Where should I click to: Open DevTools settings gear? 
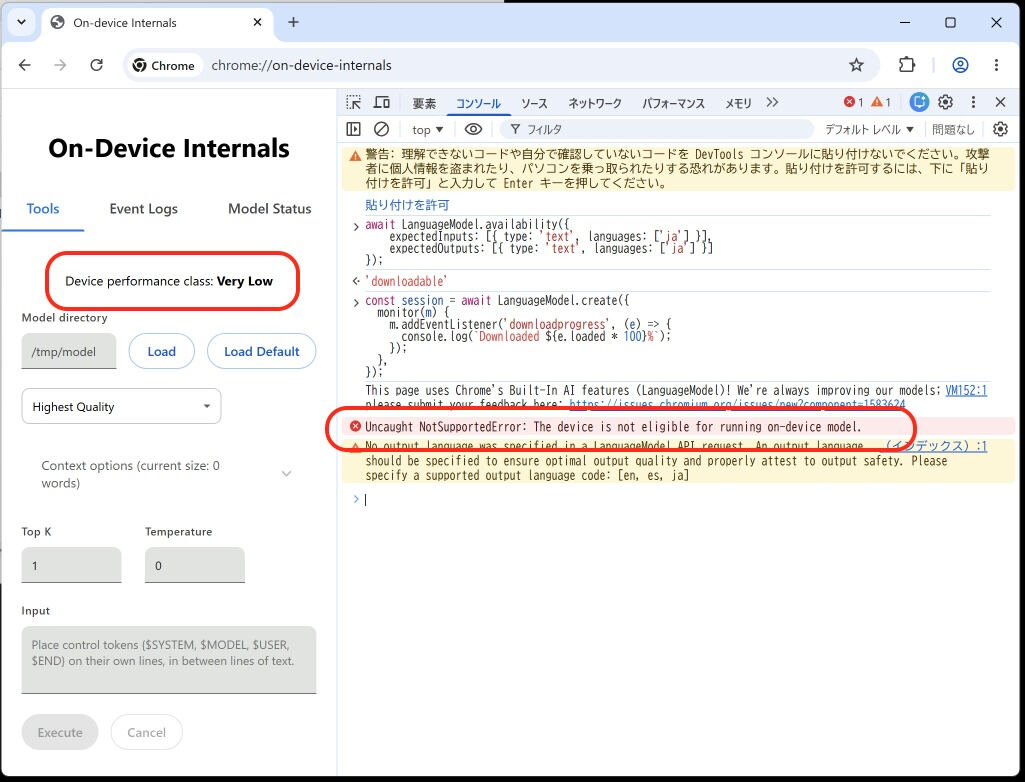(x=945, y=102)
